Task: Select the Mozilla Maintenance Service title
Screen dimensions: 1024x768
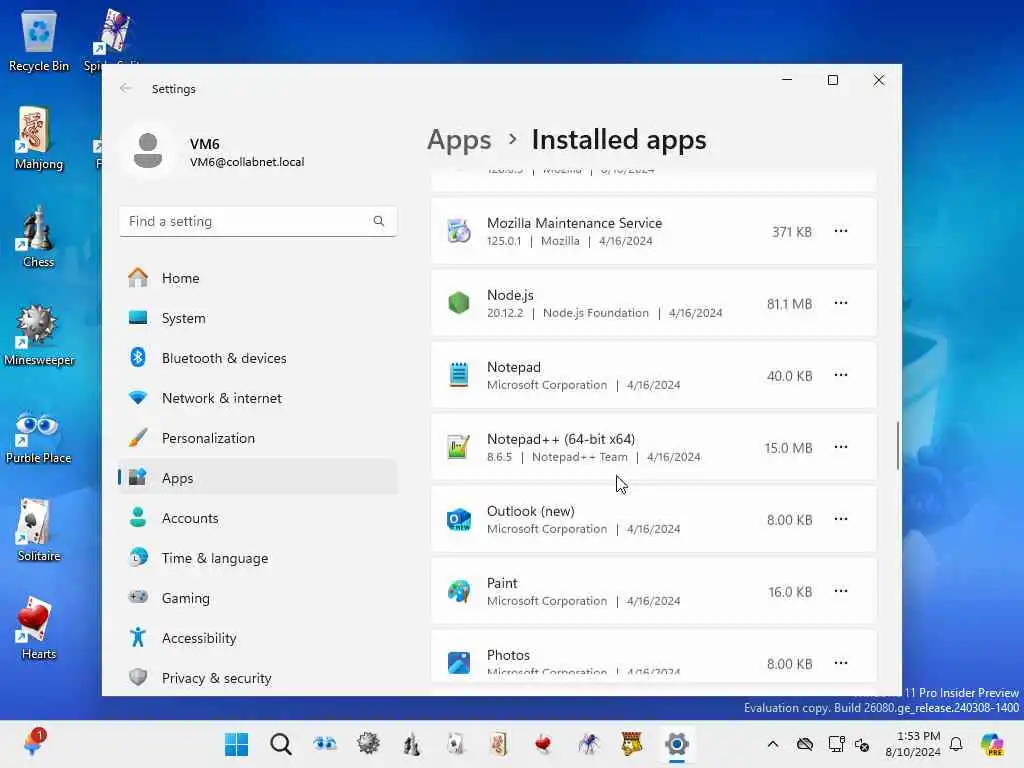Action: [575, 223]
